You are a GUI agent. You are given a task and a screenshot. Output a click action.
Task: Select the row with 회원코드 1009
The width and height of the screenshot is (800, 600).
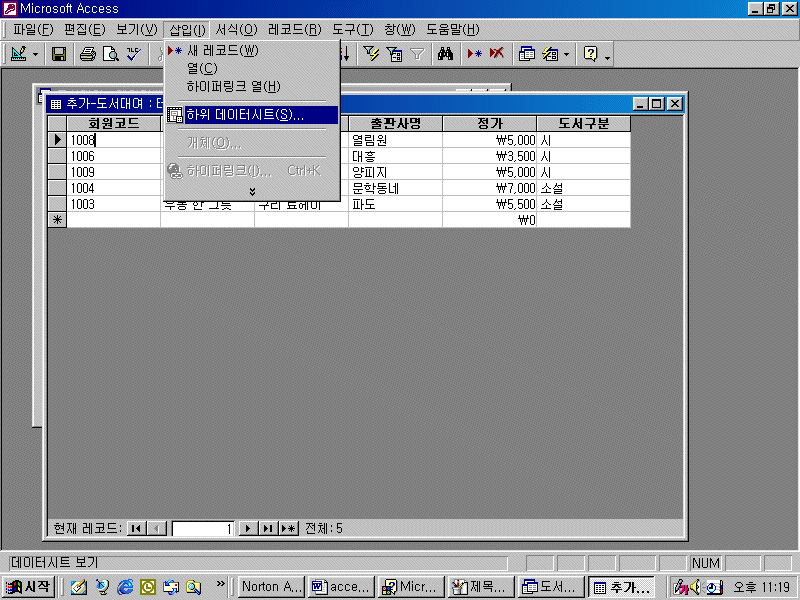58,172
